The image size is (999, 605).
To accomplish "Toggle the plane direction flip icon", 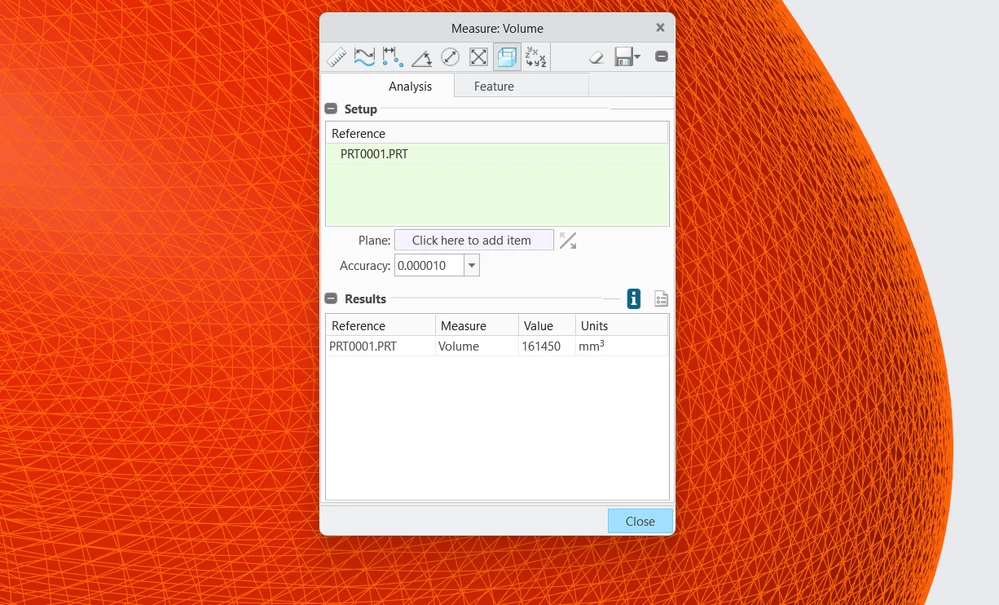I will pos(568,241).
